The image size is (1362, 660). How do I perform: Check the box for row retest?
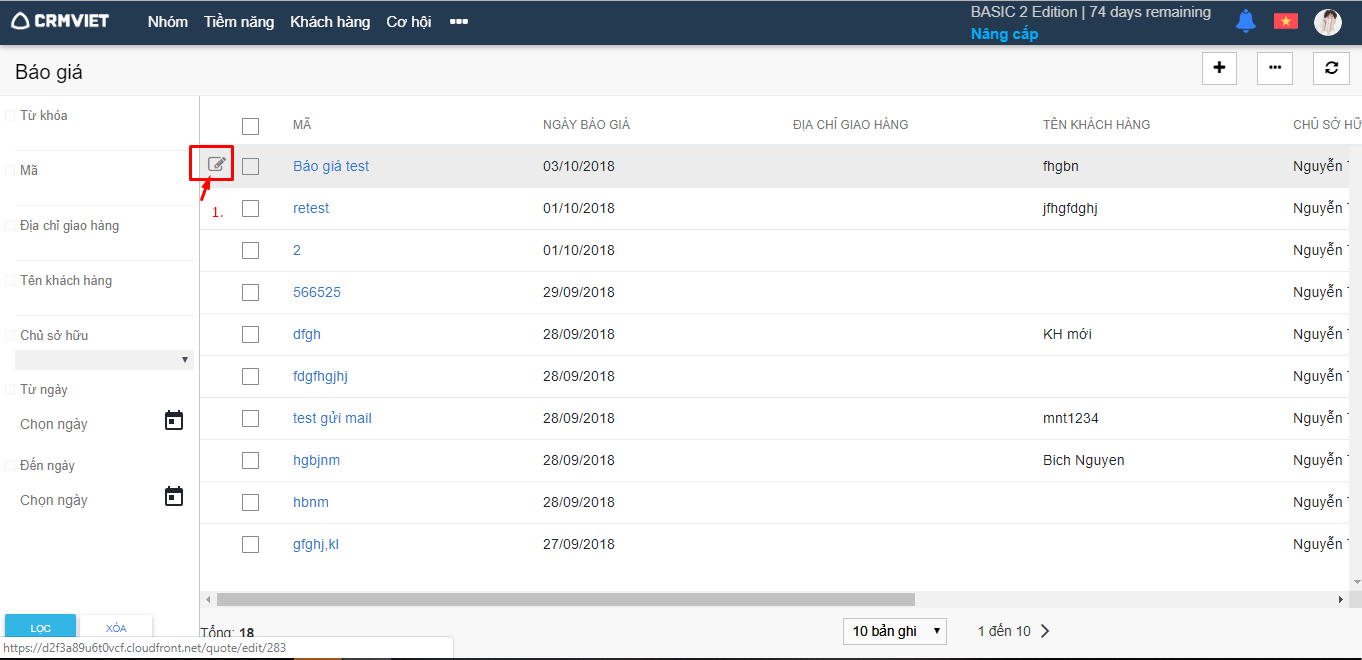click(x=250, y=208)
